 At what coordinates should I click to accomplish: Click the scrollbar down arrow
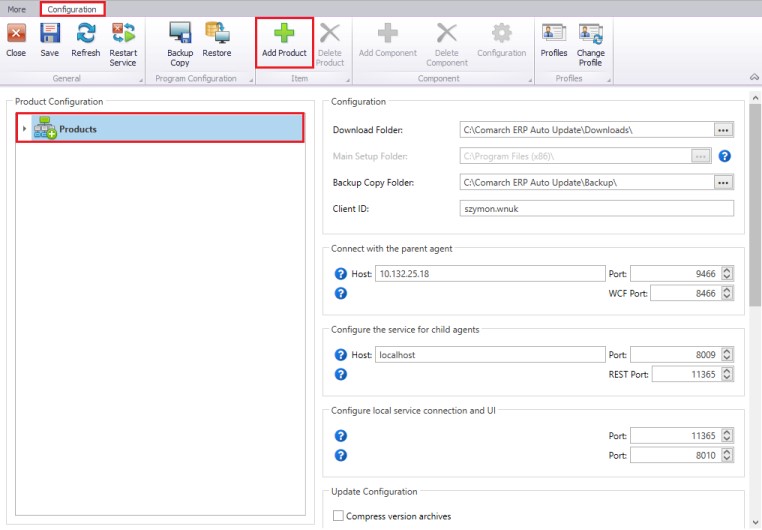pos(755,522)
